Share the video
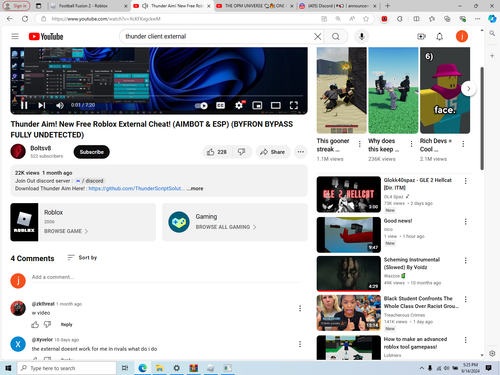The image size is (500, 375). 273,152
